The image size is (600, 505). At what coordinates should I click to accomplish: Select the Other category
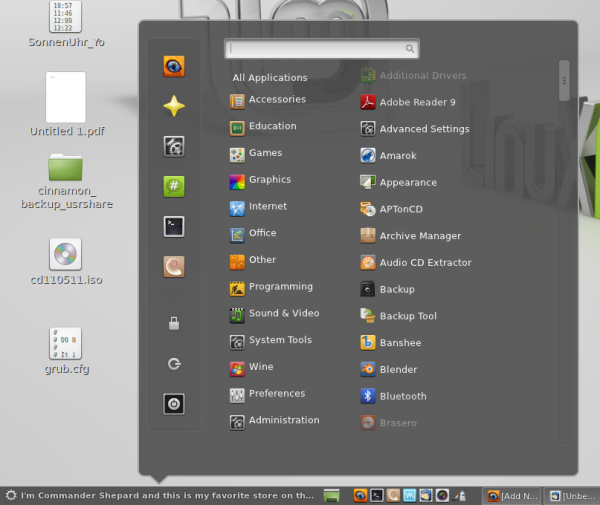[253, 261]
